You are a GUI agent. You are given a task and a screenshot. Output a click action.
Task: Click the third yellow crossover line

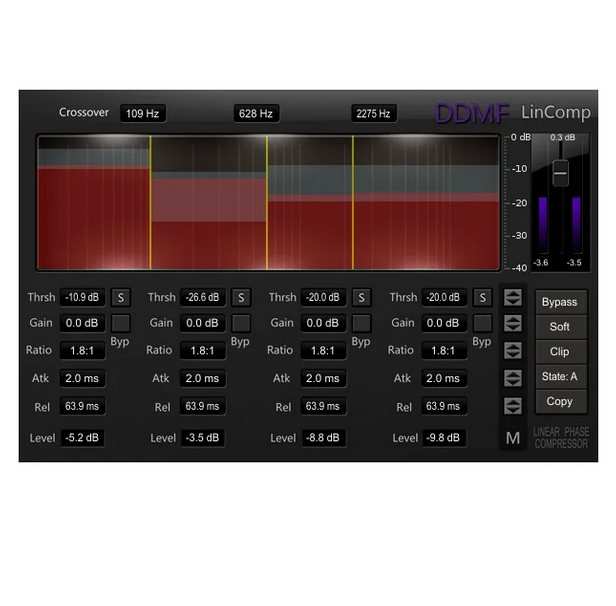point(353,202)
